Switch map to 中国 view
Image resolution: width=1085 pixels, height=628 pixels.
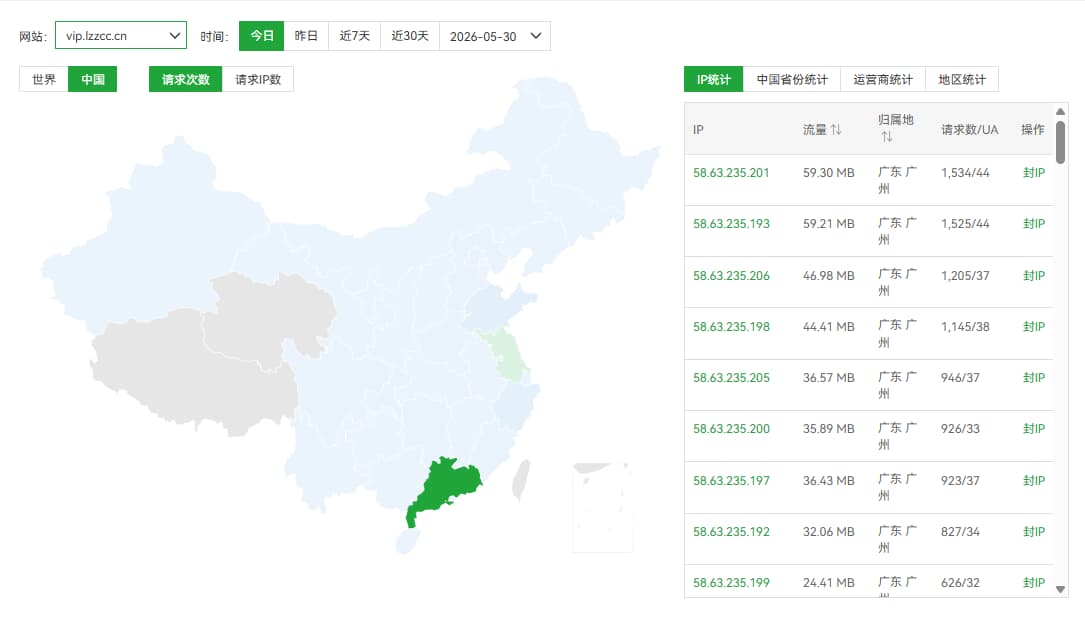pos(93,80)
